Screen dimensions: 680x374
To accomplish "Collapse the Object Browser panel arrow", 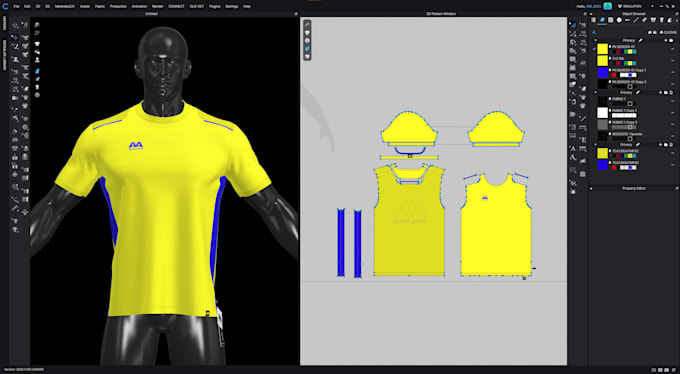I will click(591, 14).
